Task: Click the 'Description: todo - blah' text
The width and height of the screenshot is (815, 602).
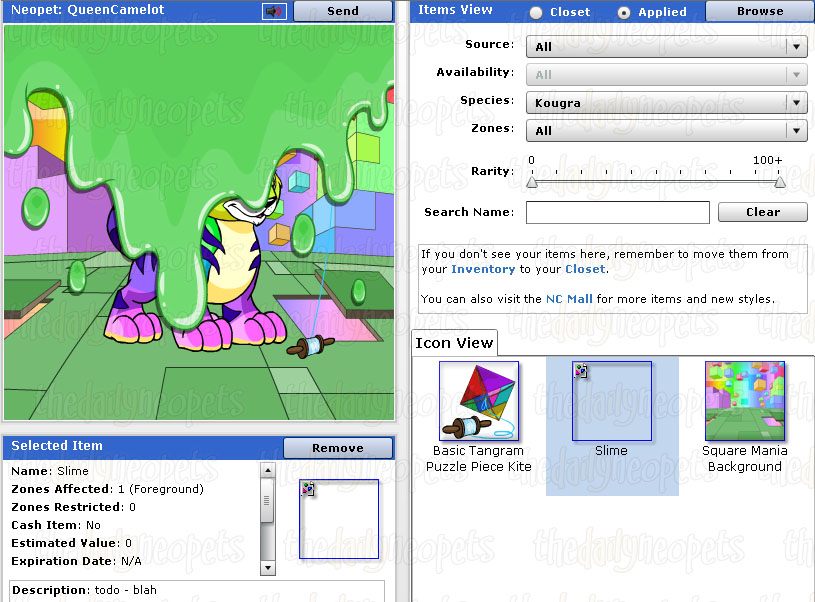Action: click(x=84, y=590)
